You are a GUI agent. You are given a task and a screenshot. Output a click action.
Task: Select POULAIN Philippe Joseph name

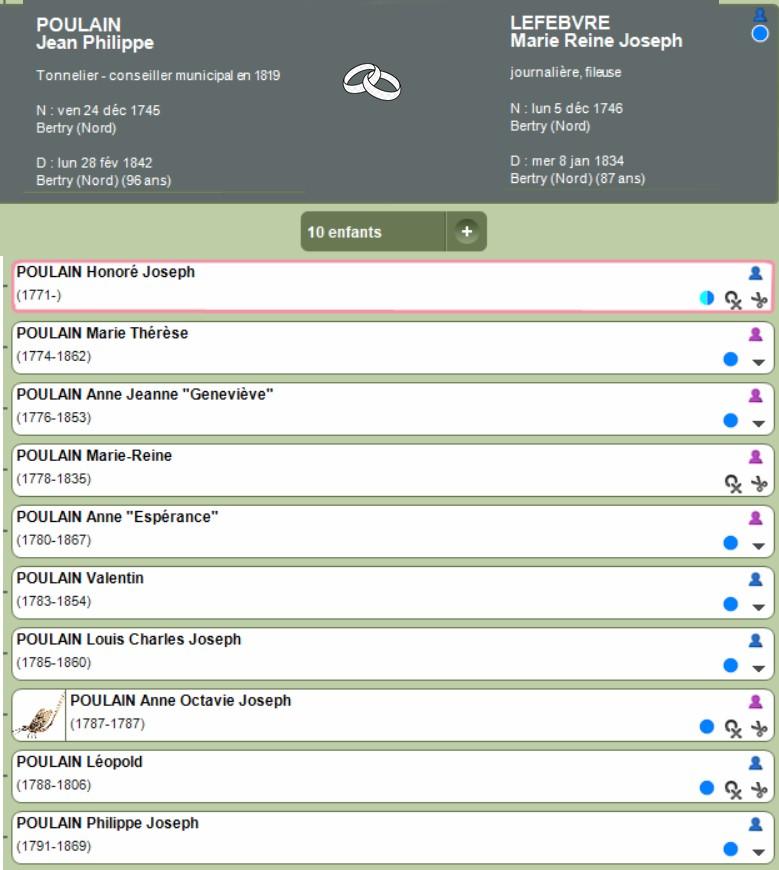[x=108, y=823]
